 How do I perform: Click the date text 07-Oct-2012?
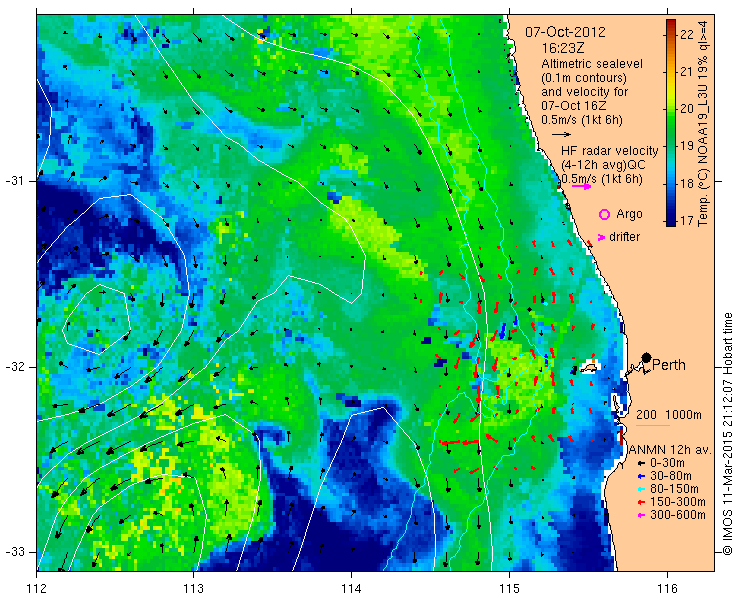coord(565,32)
